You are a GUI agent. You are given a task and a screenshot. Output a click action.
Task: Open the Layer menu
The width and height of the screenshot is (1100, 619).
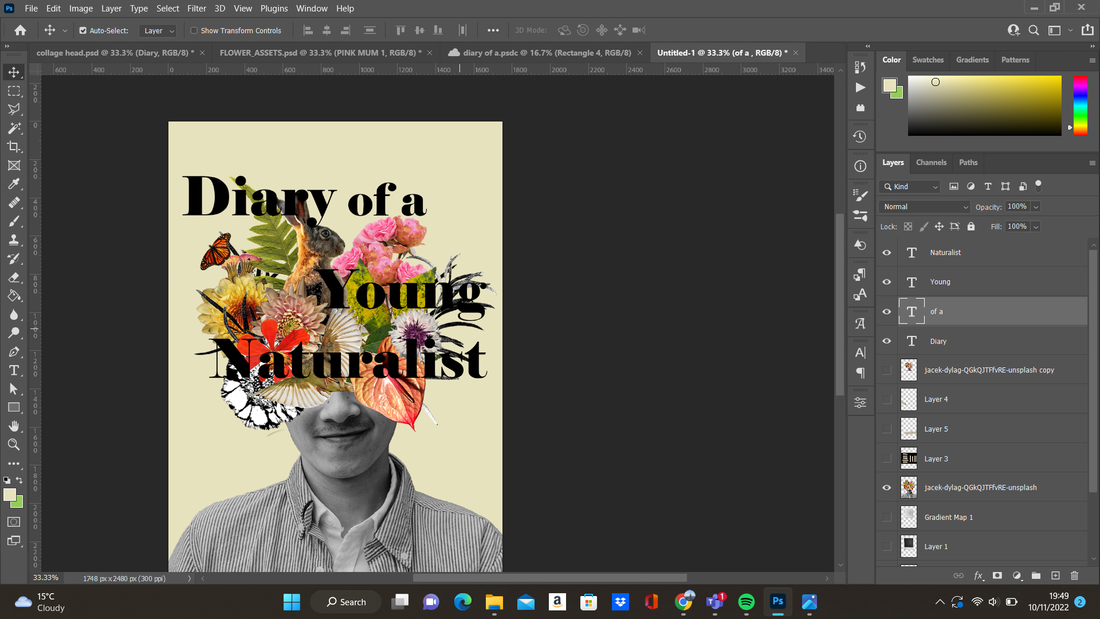pos(111,8)
